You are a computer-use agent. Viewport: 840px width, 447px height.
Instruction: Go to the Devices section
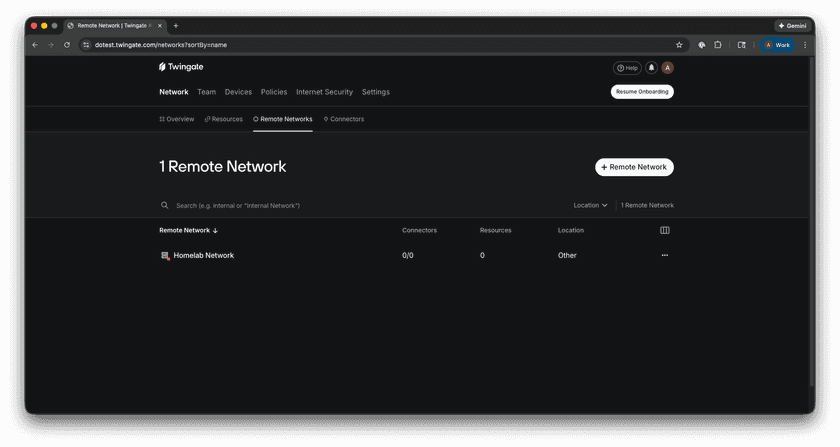[x=238, y=92]
